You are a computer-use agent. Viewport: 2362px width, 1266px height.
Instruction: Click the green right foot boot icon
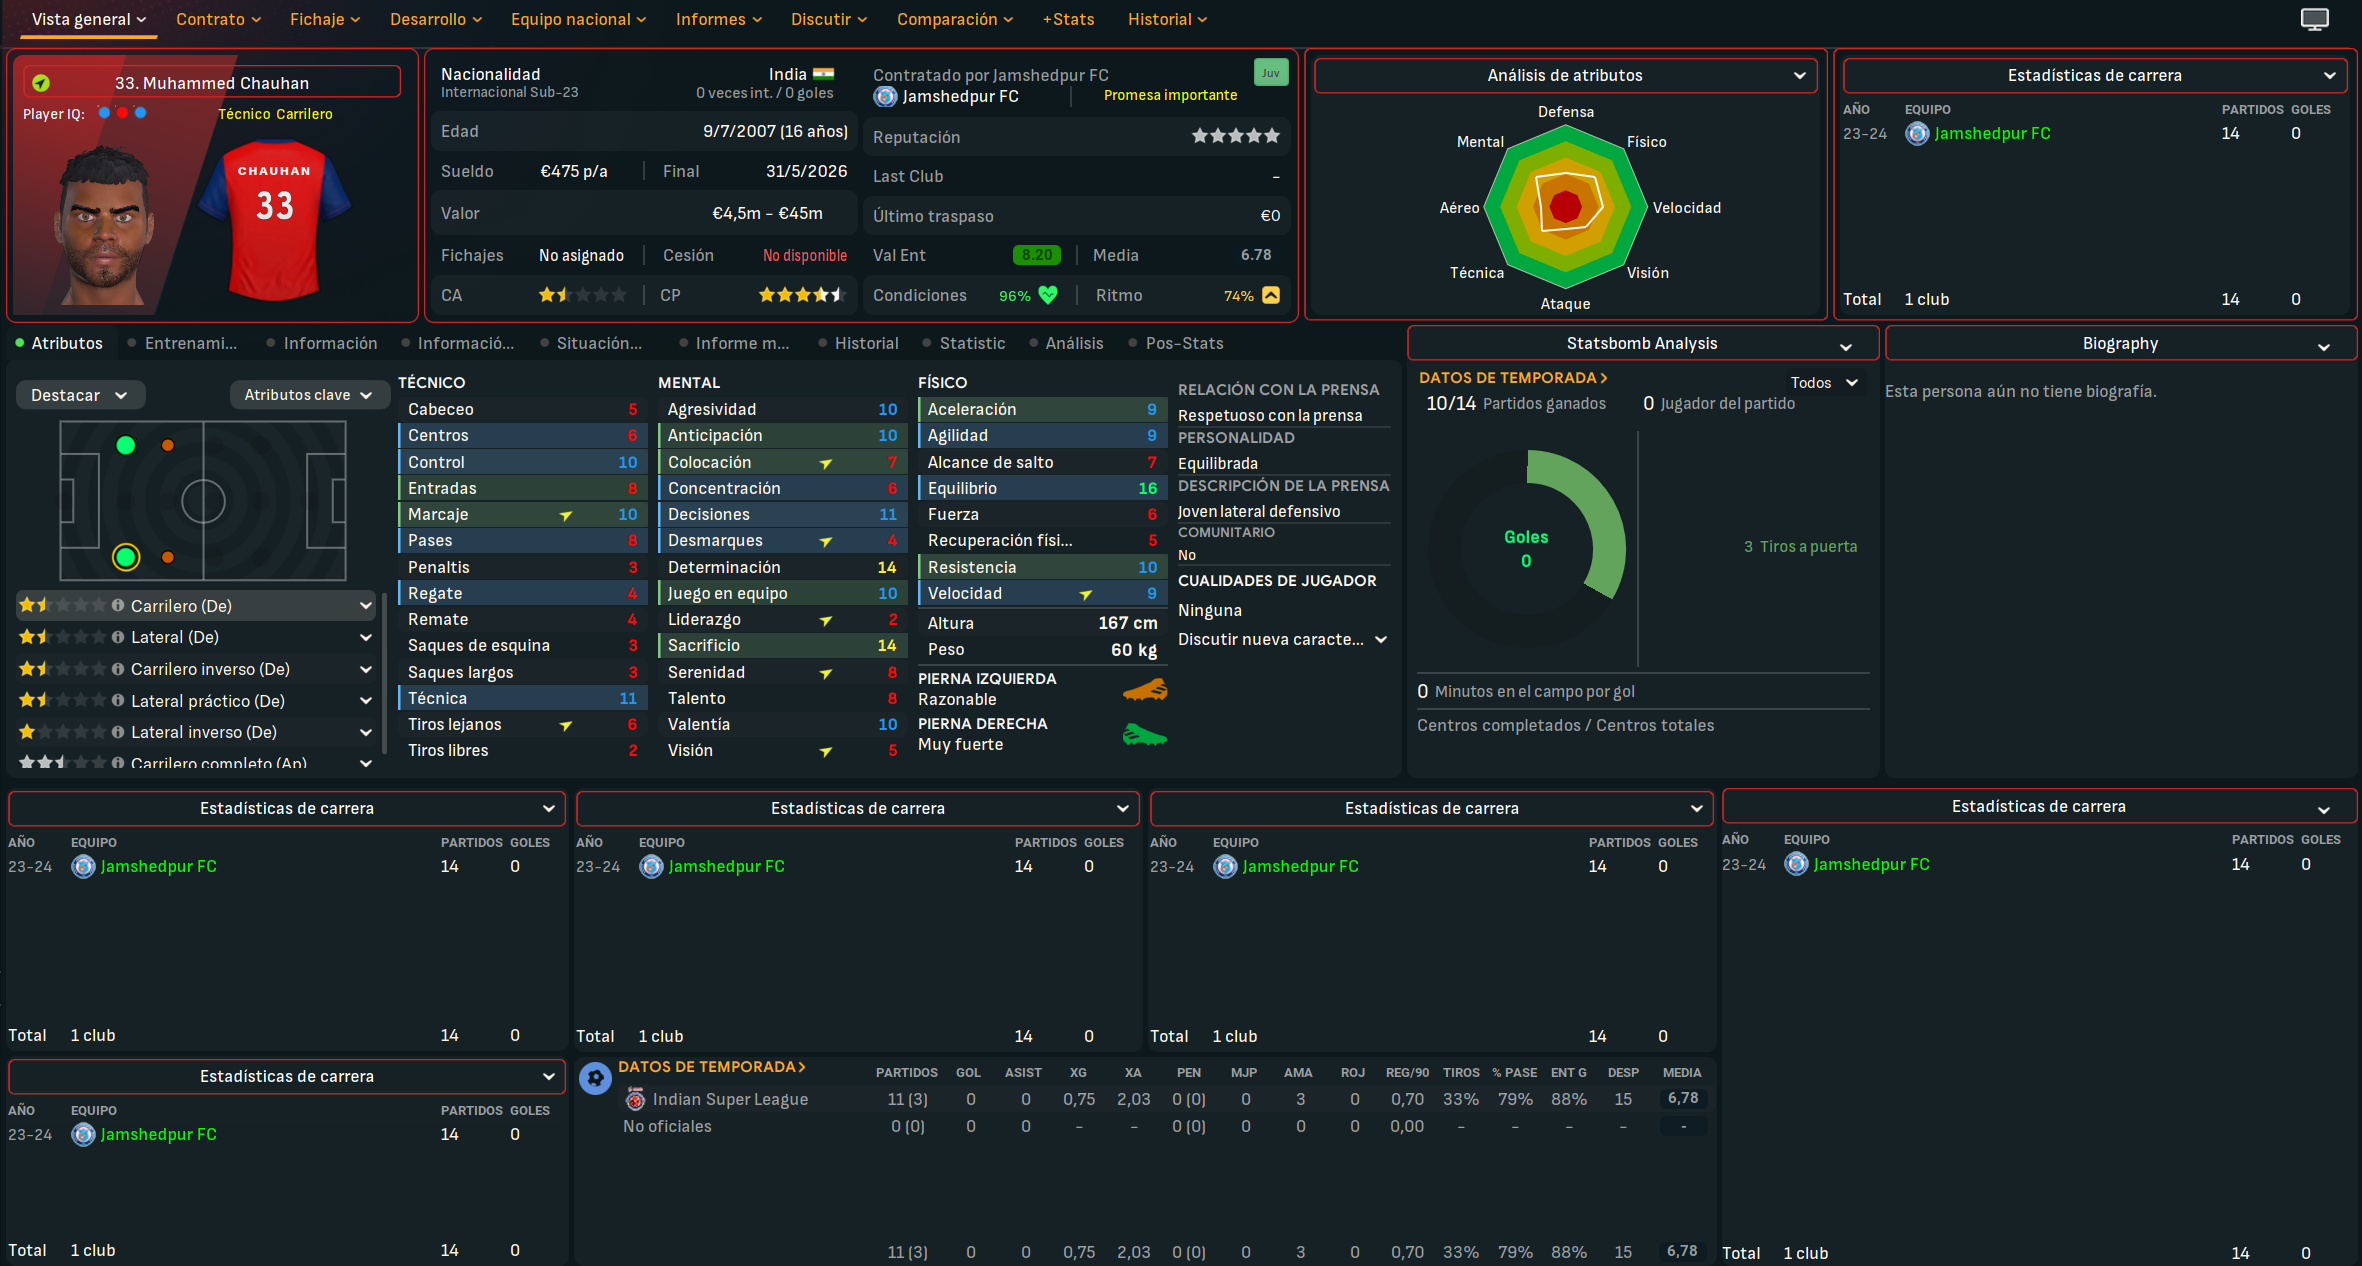pyautogui.click(x=1145, y=736)
